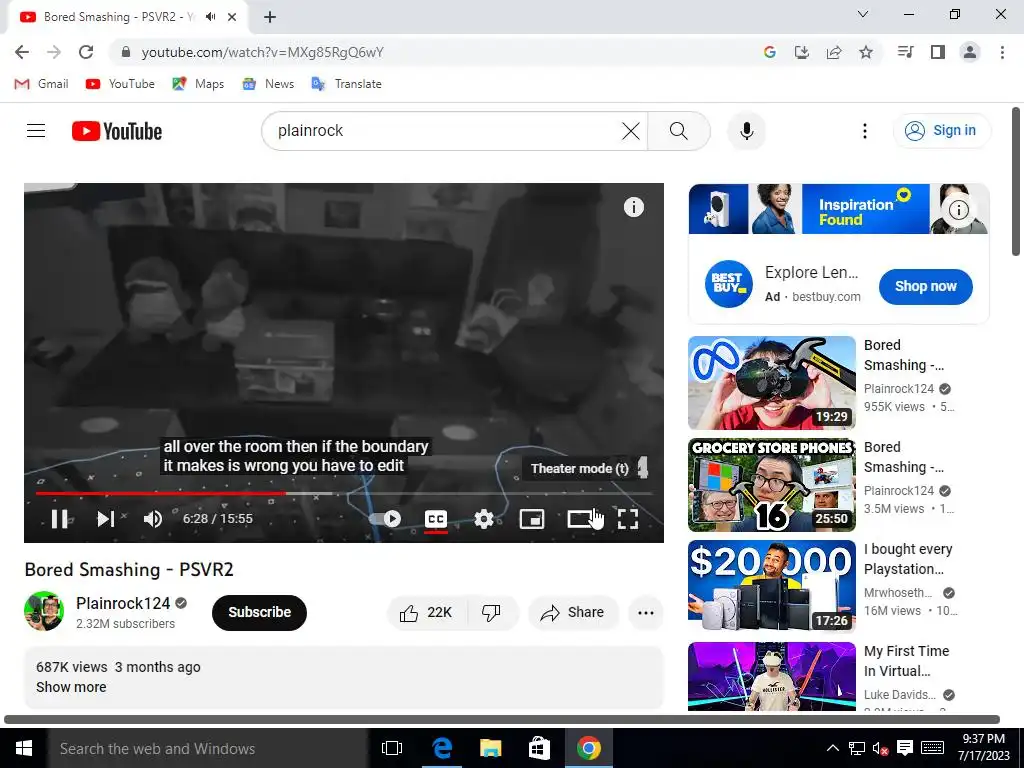Expand description with Show more
Screen dimensions: 1024x768
[x=71, y=687]
